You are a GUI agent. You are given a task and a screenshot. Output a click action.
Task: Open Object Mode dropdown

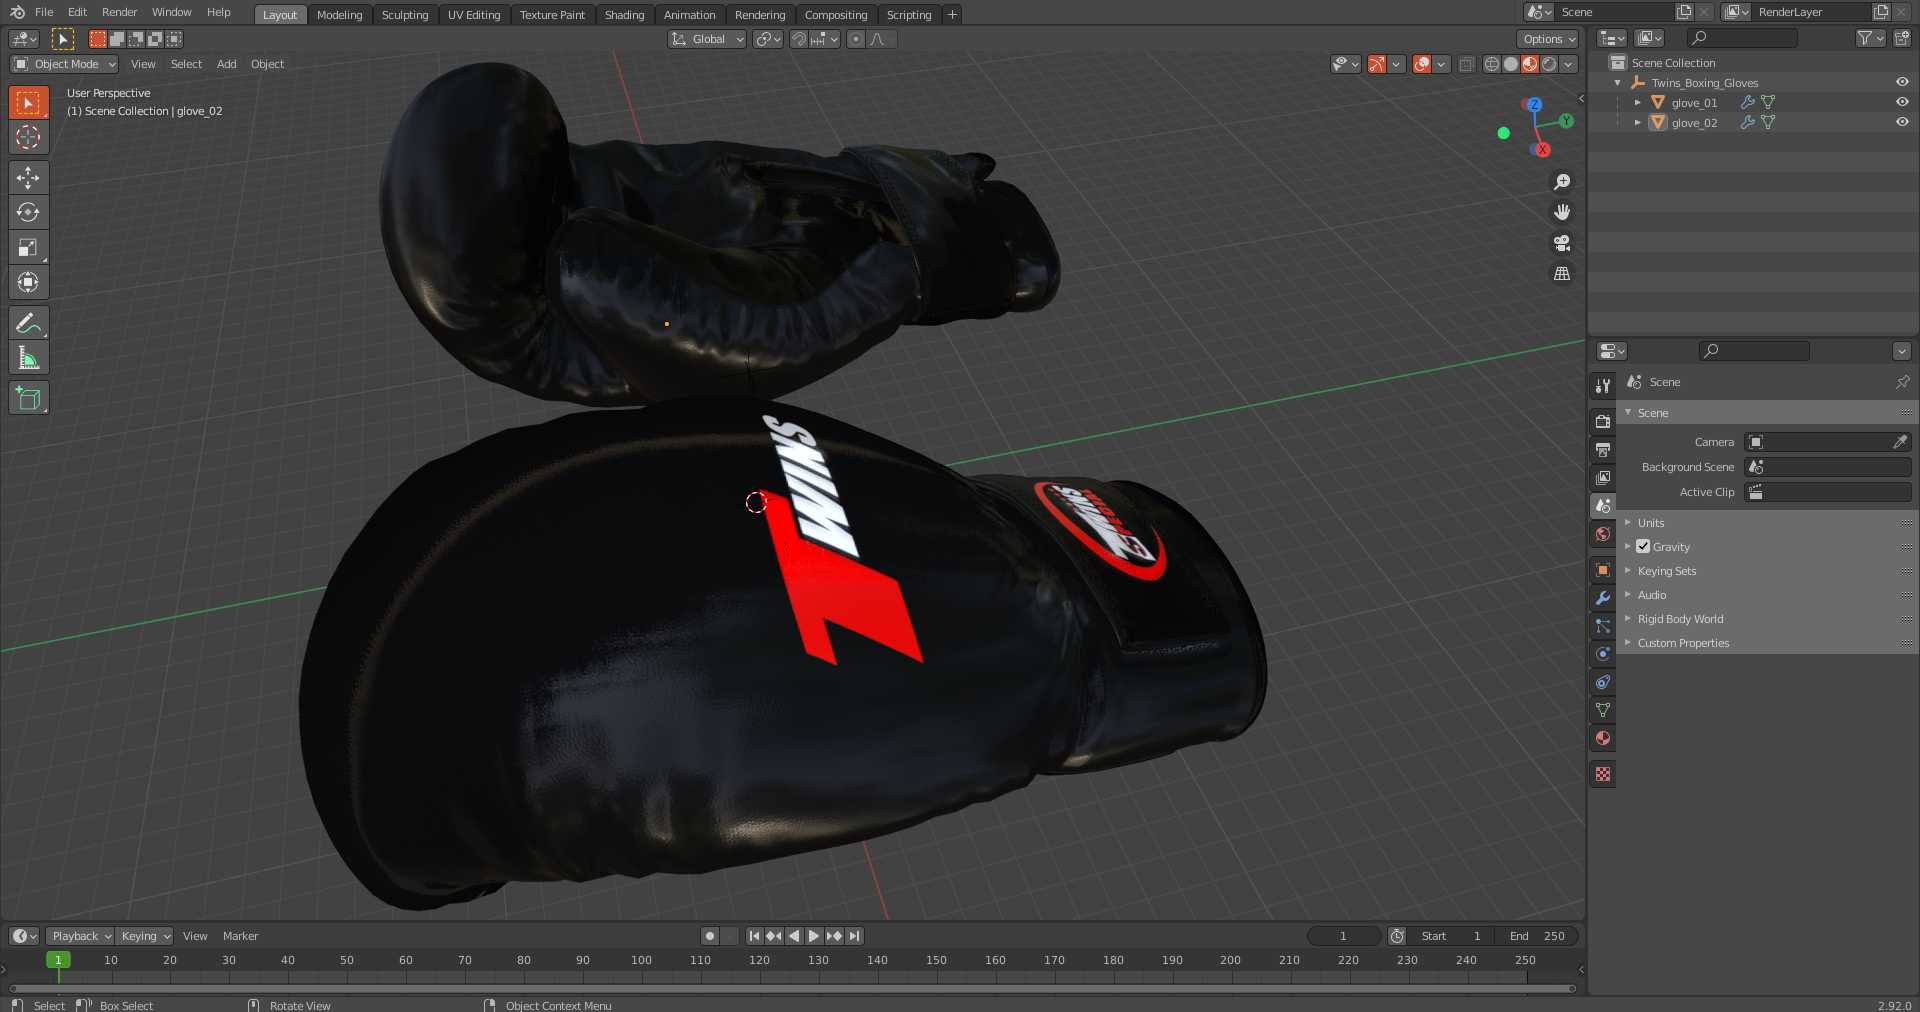coord(65,64)
